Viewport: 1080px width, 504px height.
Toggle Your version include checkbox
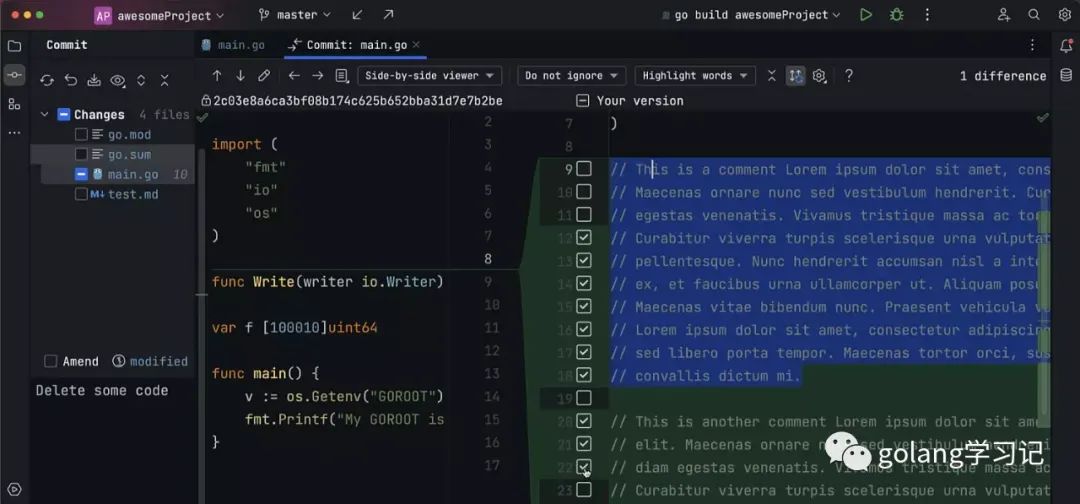click(583, 101)
